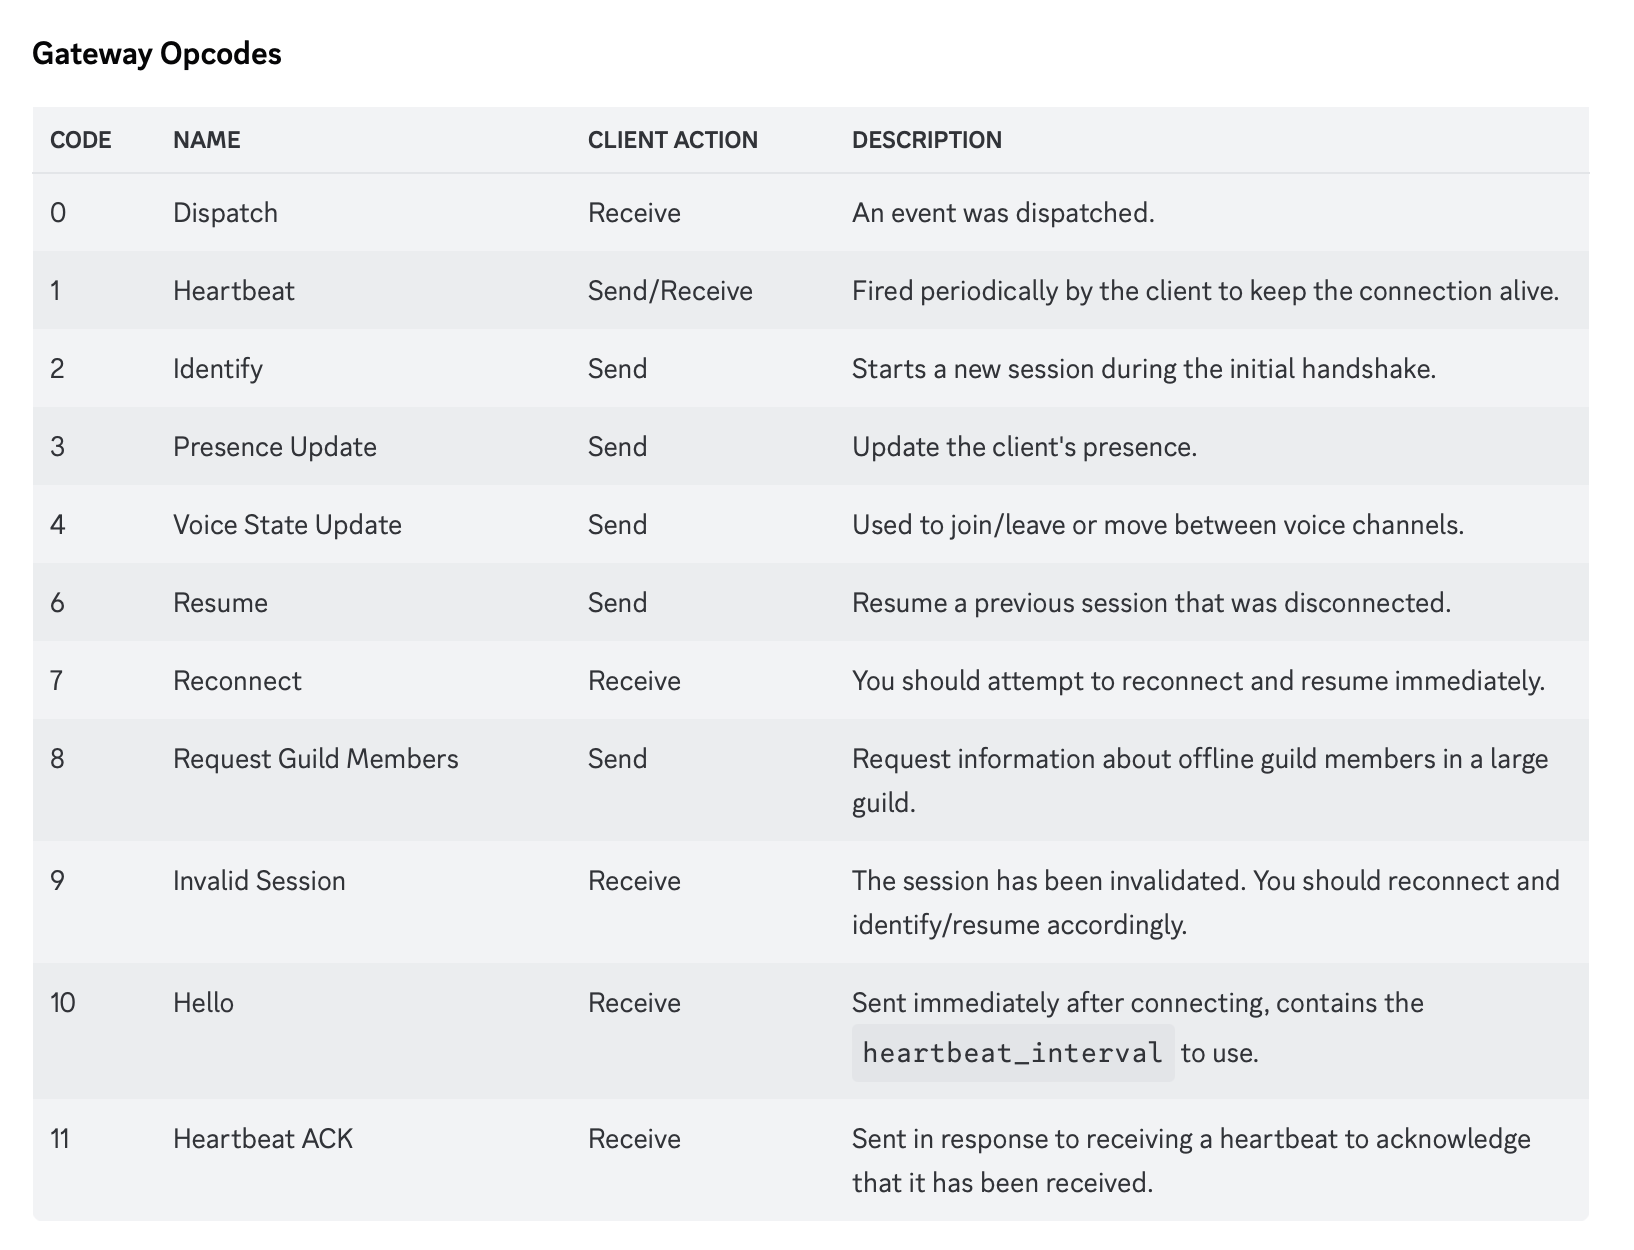Click the Send/Receive client action cell
The height and width of the screenshot is (1250, 1634).
670,291
